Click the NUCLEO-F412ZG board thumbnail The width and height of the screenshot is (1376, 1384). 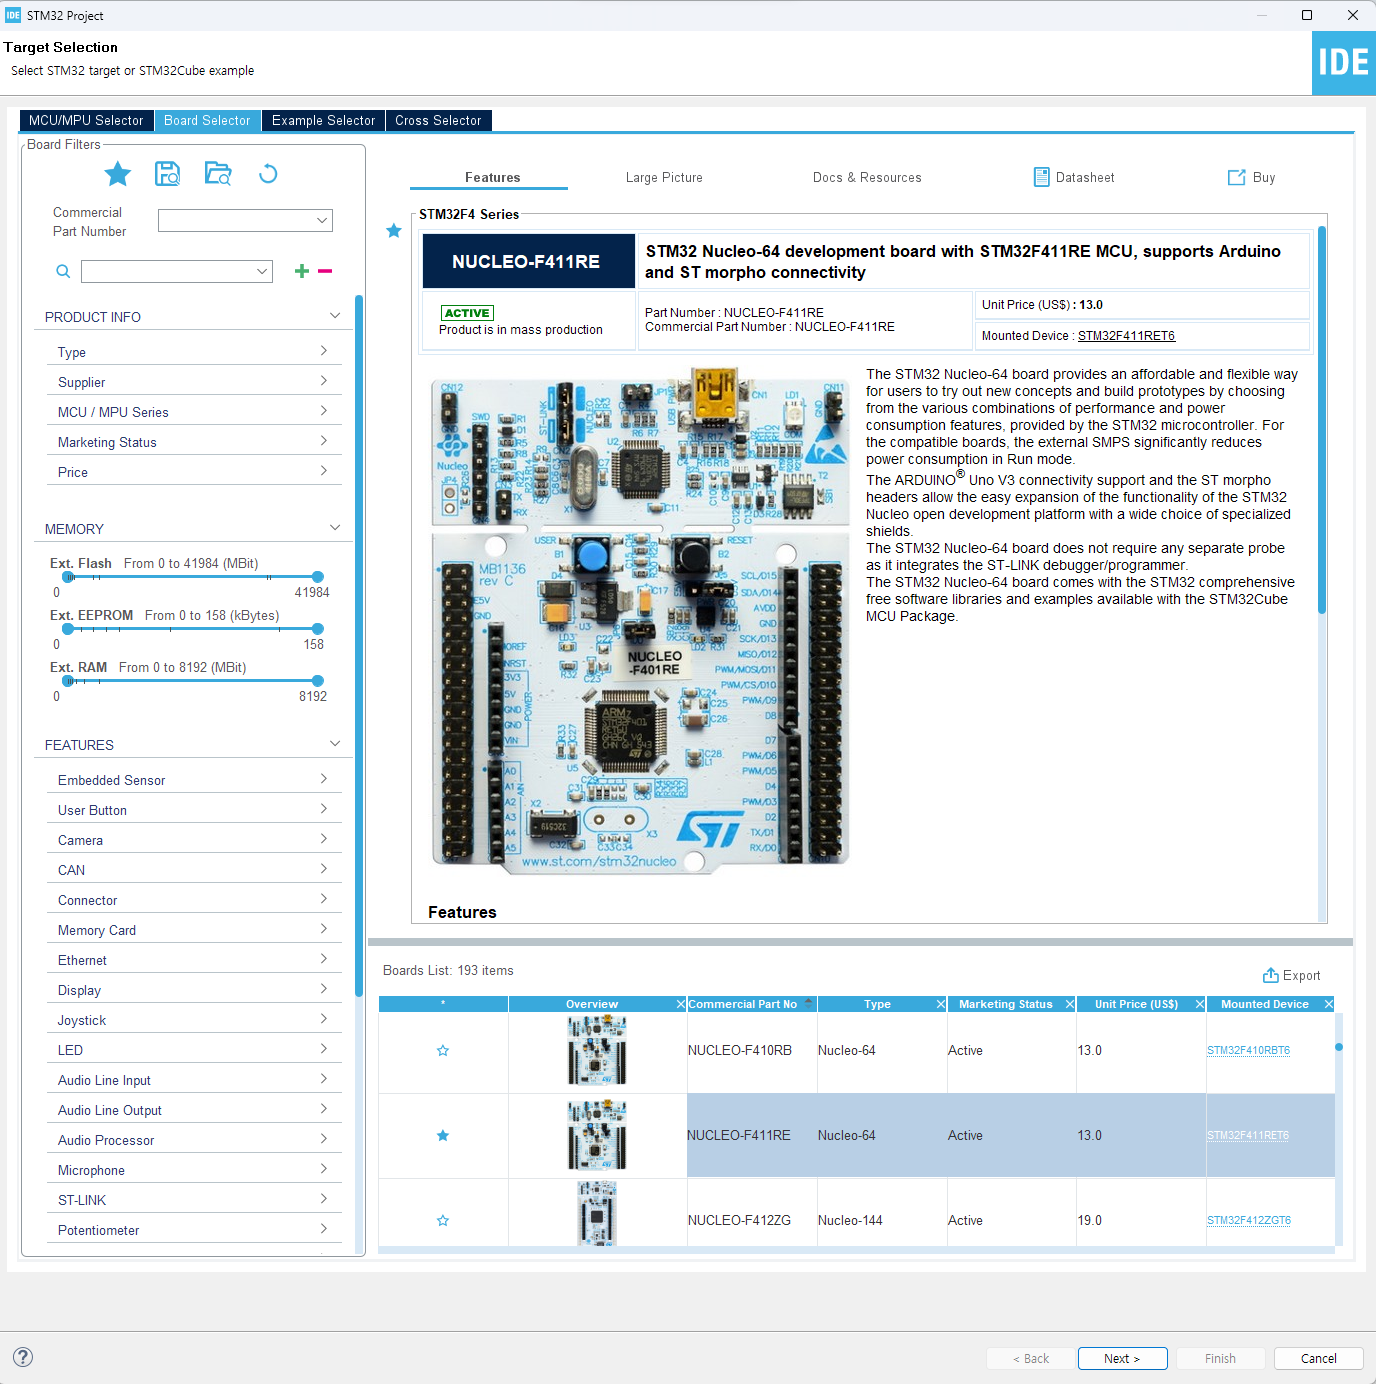tap(597, 1214)
